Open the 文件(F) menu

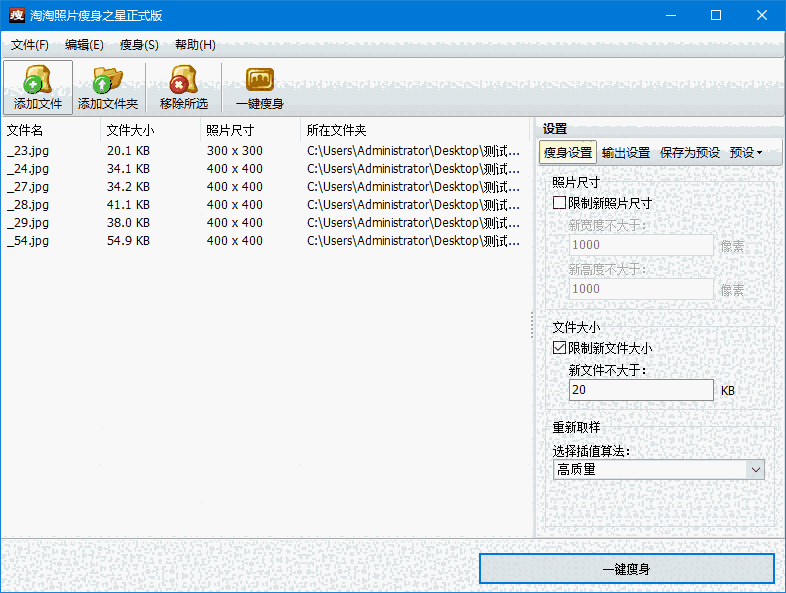pyautogui.click(x=30, y=45)
